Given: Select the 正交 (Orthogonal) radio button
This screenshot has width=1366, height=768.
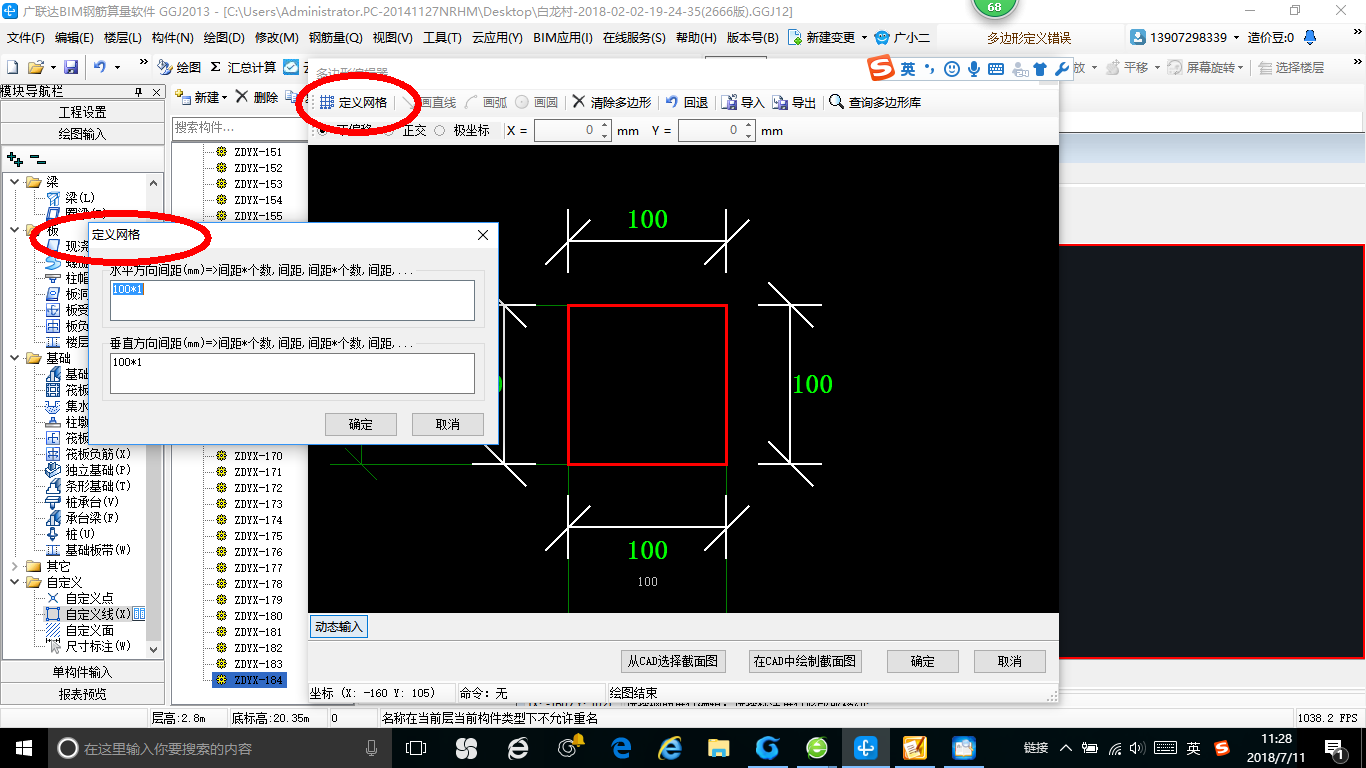Looking at the screenshot, I should 390,131.
